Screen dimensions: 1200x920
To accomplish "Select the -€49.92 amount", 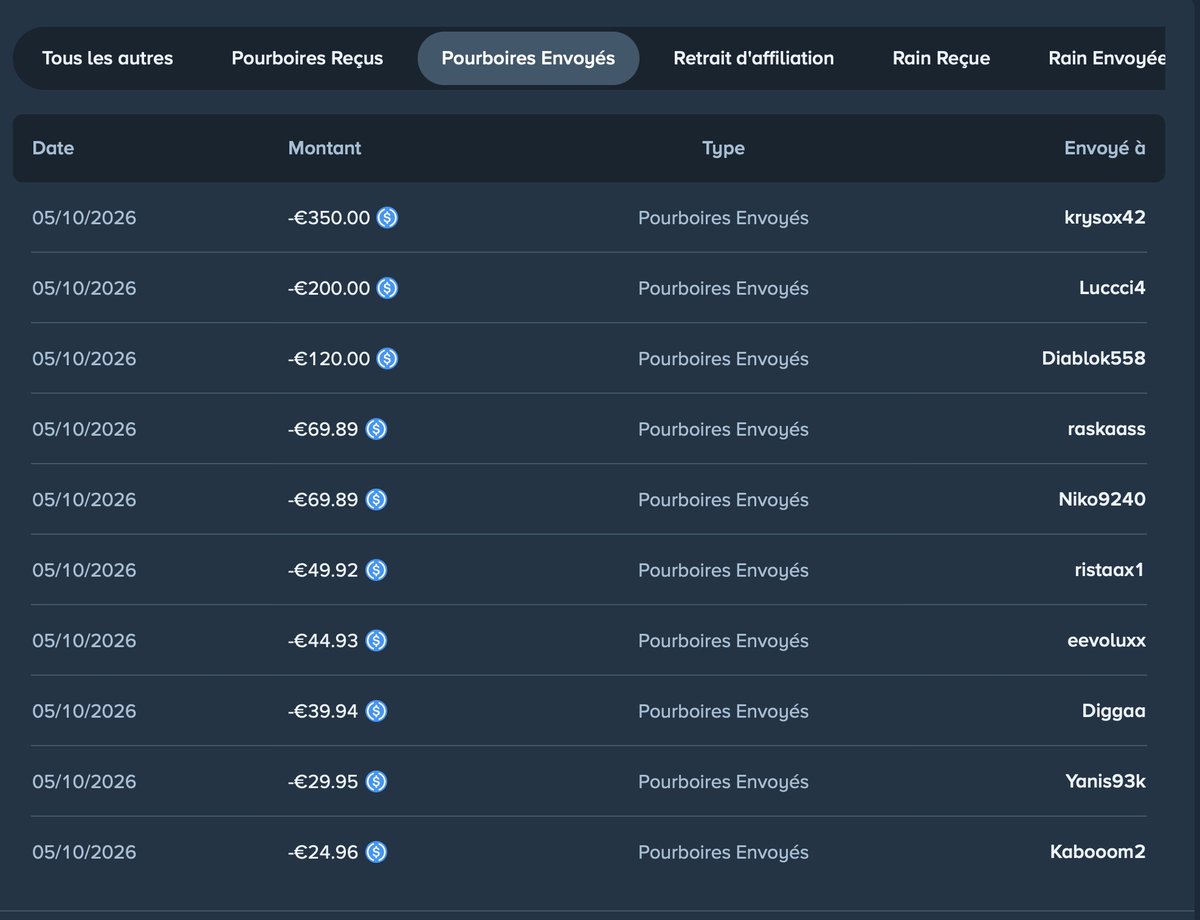I will pyautogui.click(x=323, y=570).
